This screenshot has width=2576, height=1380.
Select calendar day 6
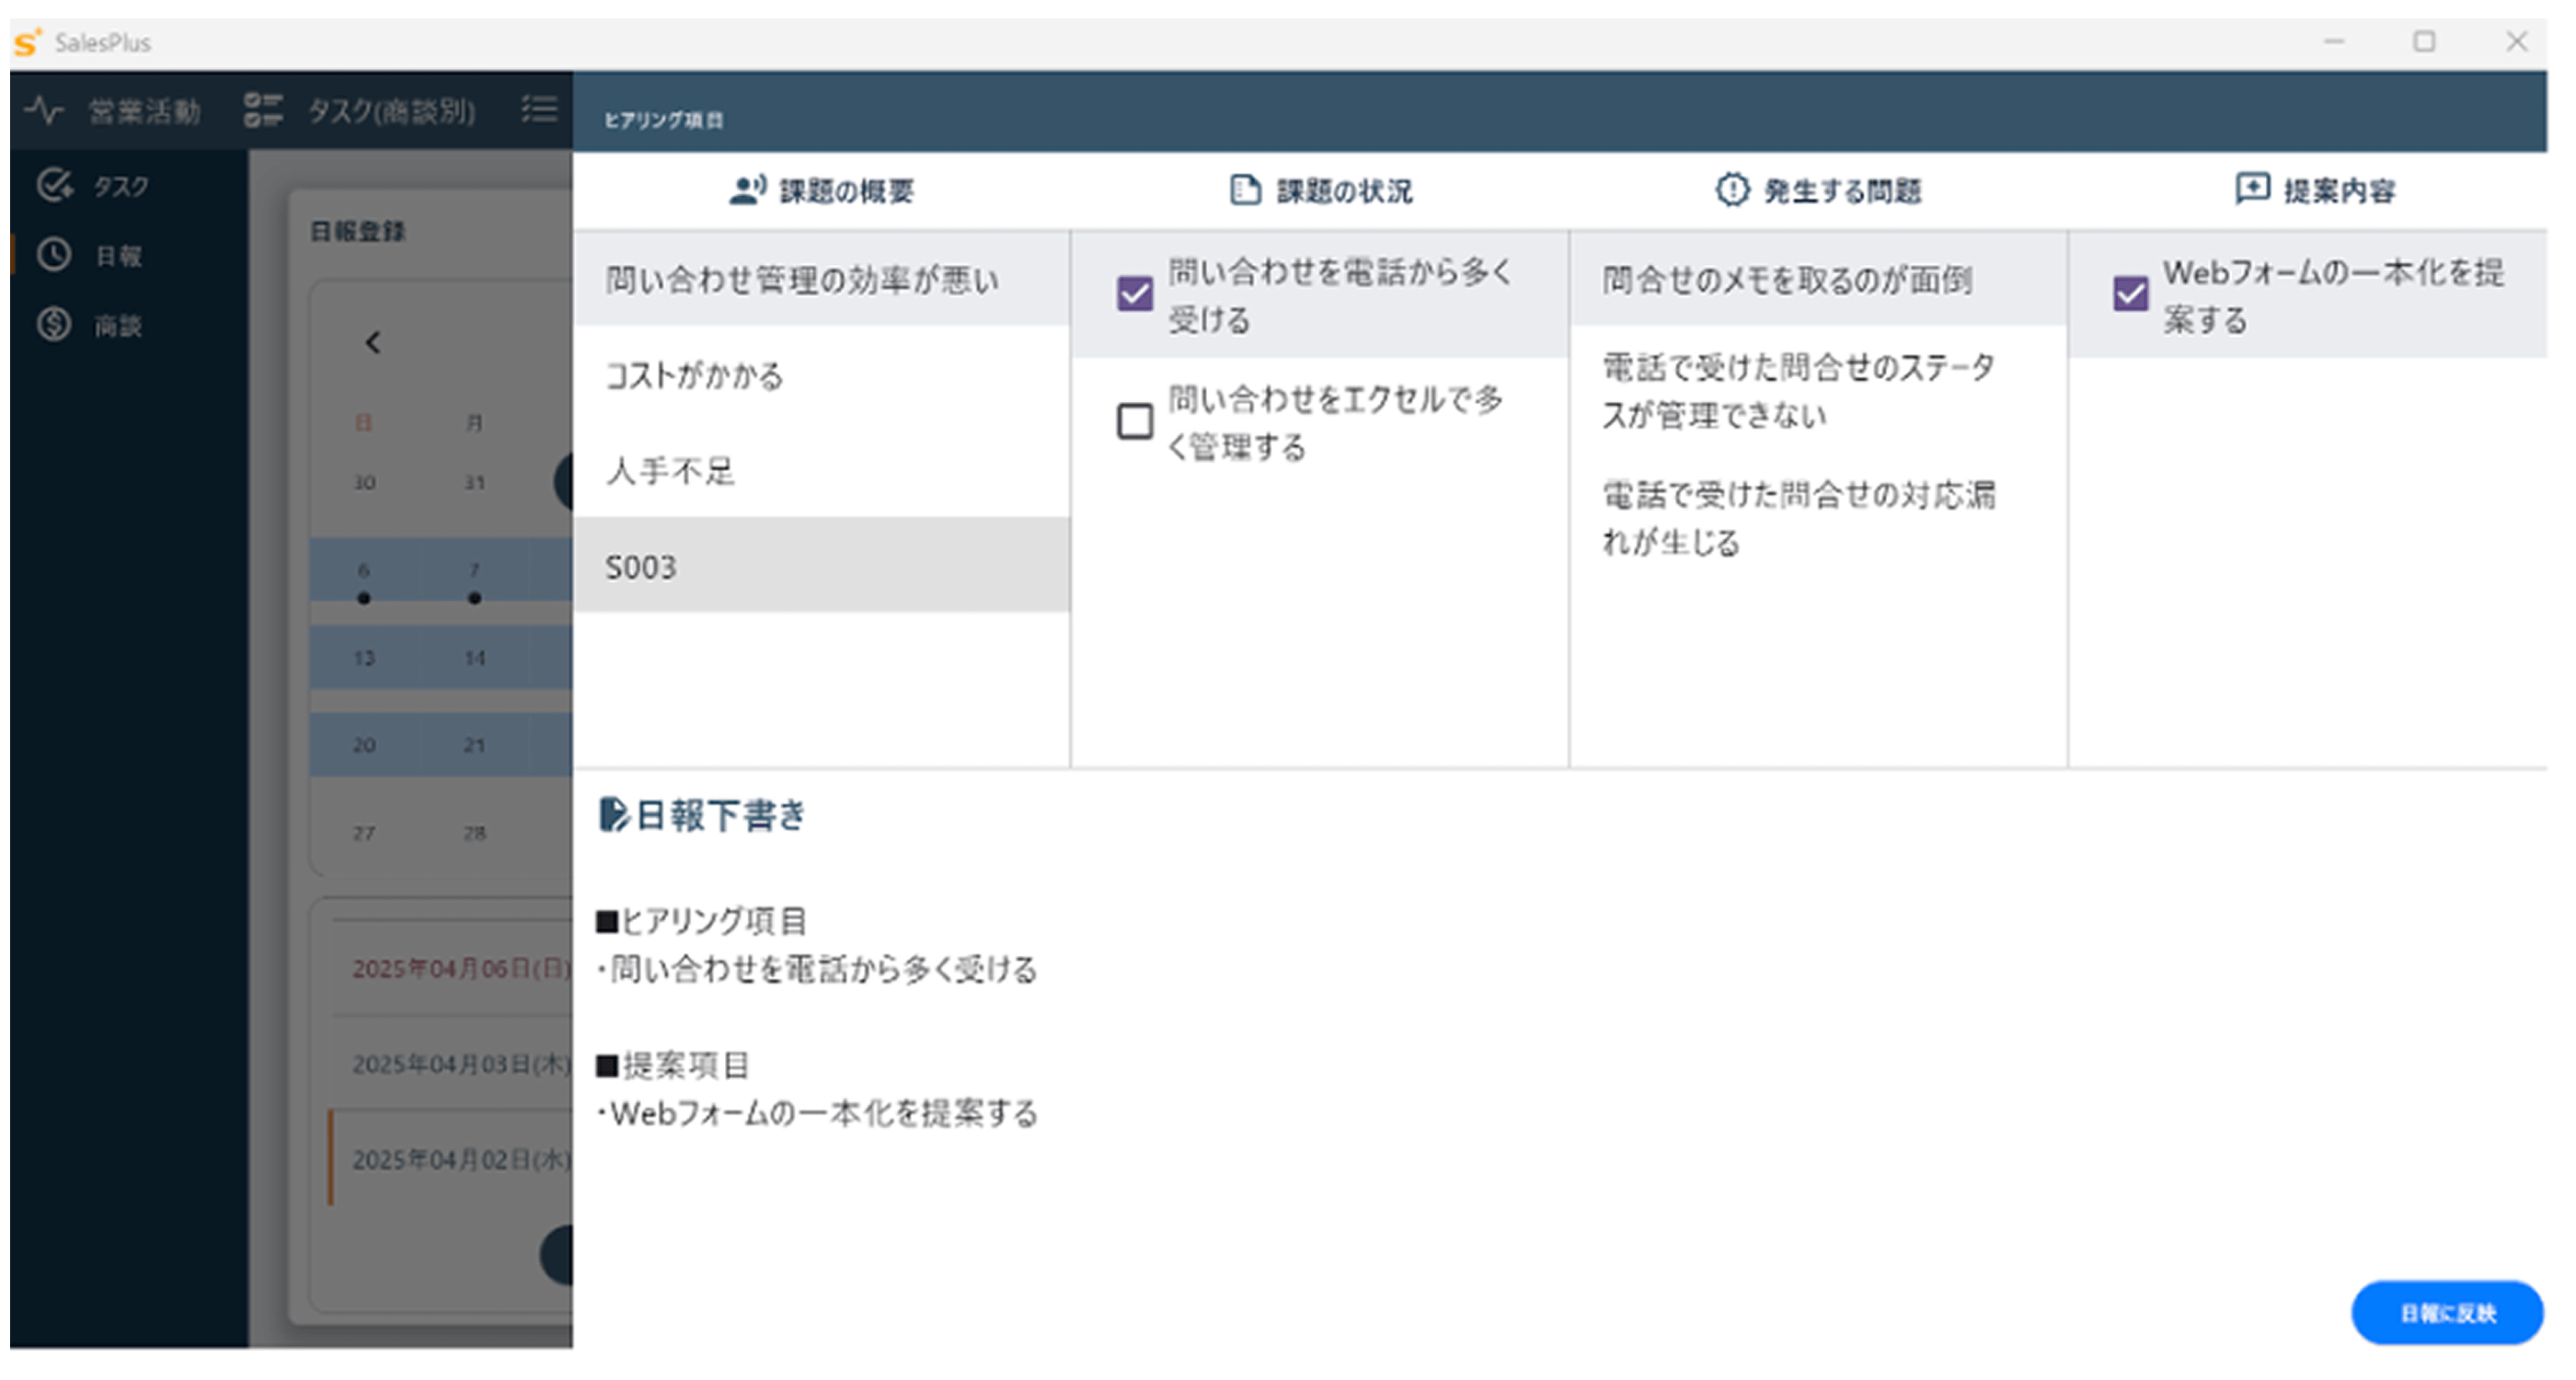364,570
